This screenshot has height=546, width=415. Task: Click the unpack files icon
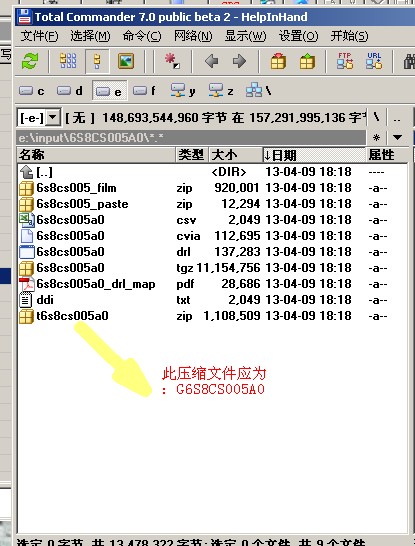coord(307,61)
